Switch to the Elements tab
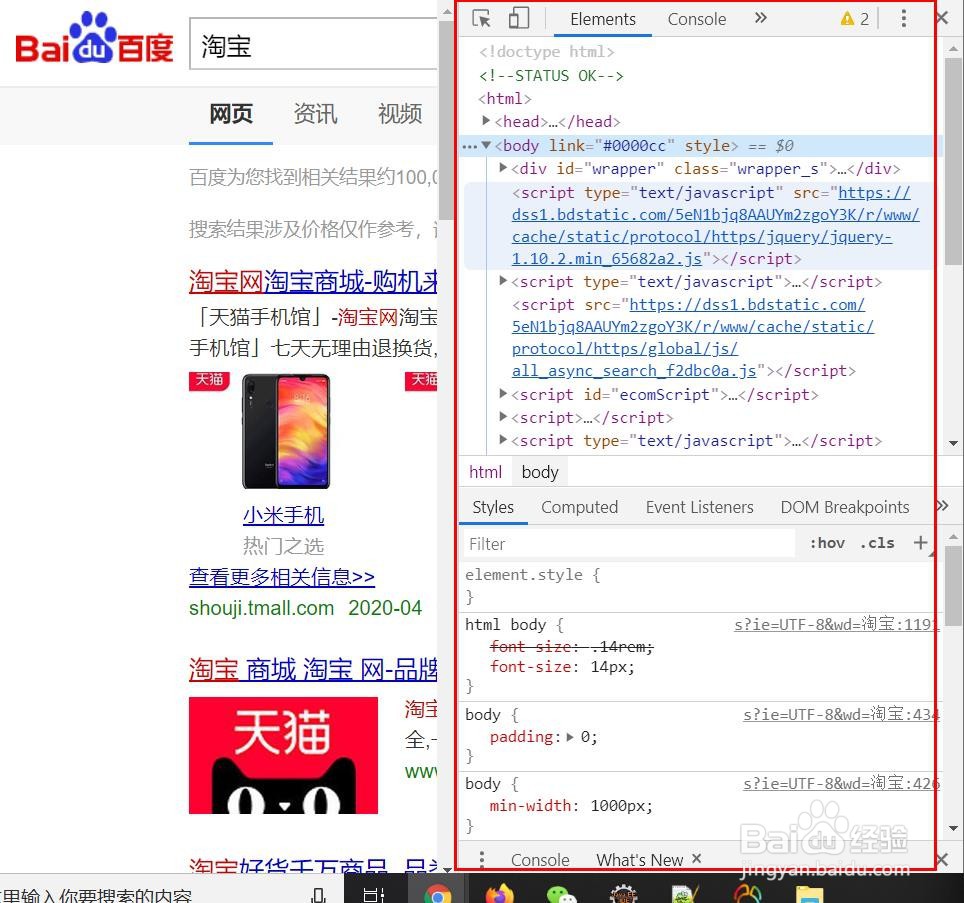This screenshot has width=964, height=903. click(x=602, y=19)
